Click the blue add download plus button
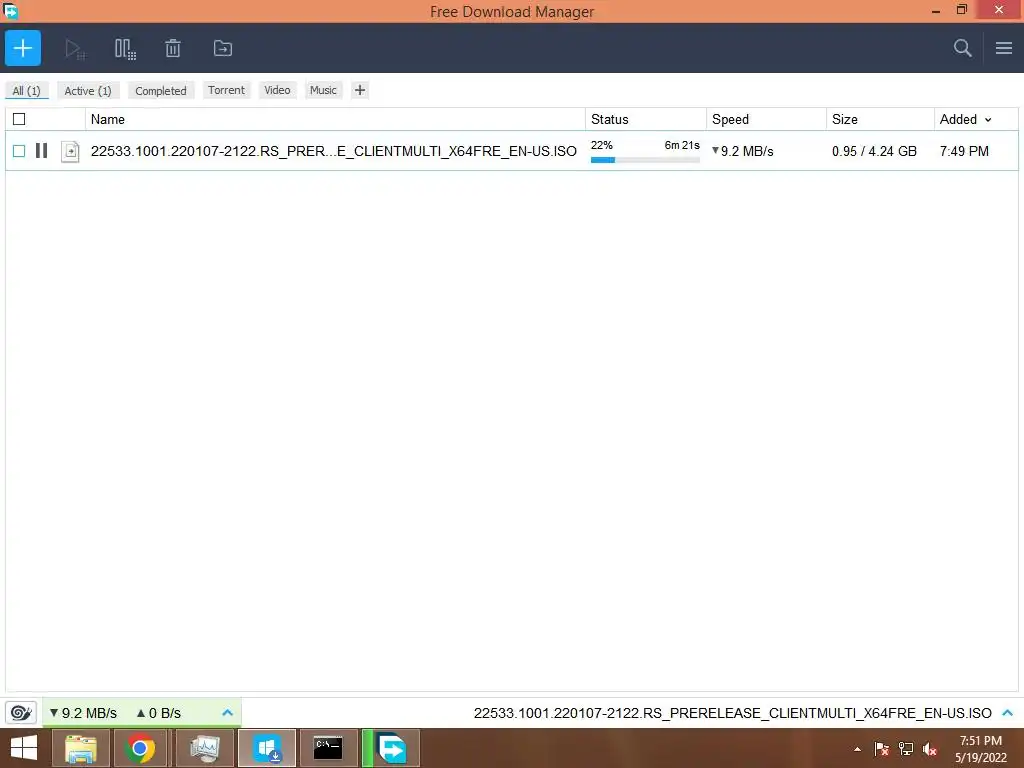1024x768 pixels. [23, 48]
